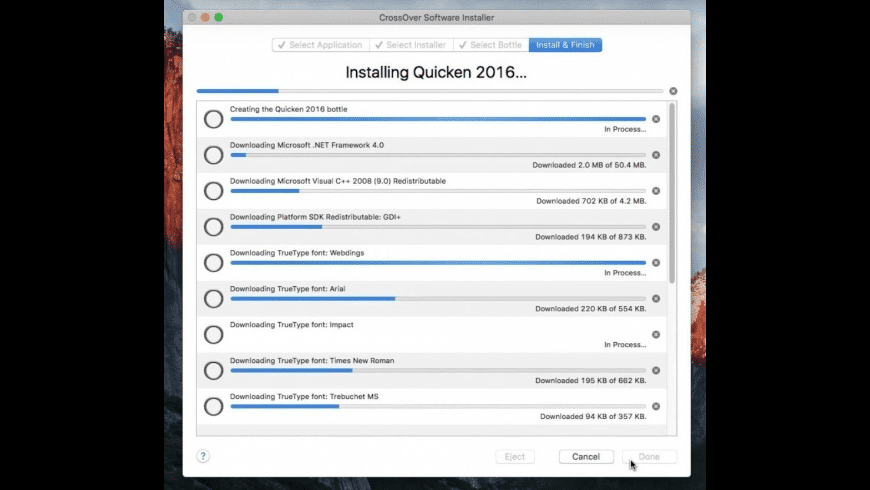
Task: Cancel the overall Quicken 2016 installation progress
Action: [x=673, y=91]
